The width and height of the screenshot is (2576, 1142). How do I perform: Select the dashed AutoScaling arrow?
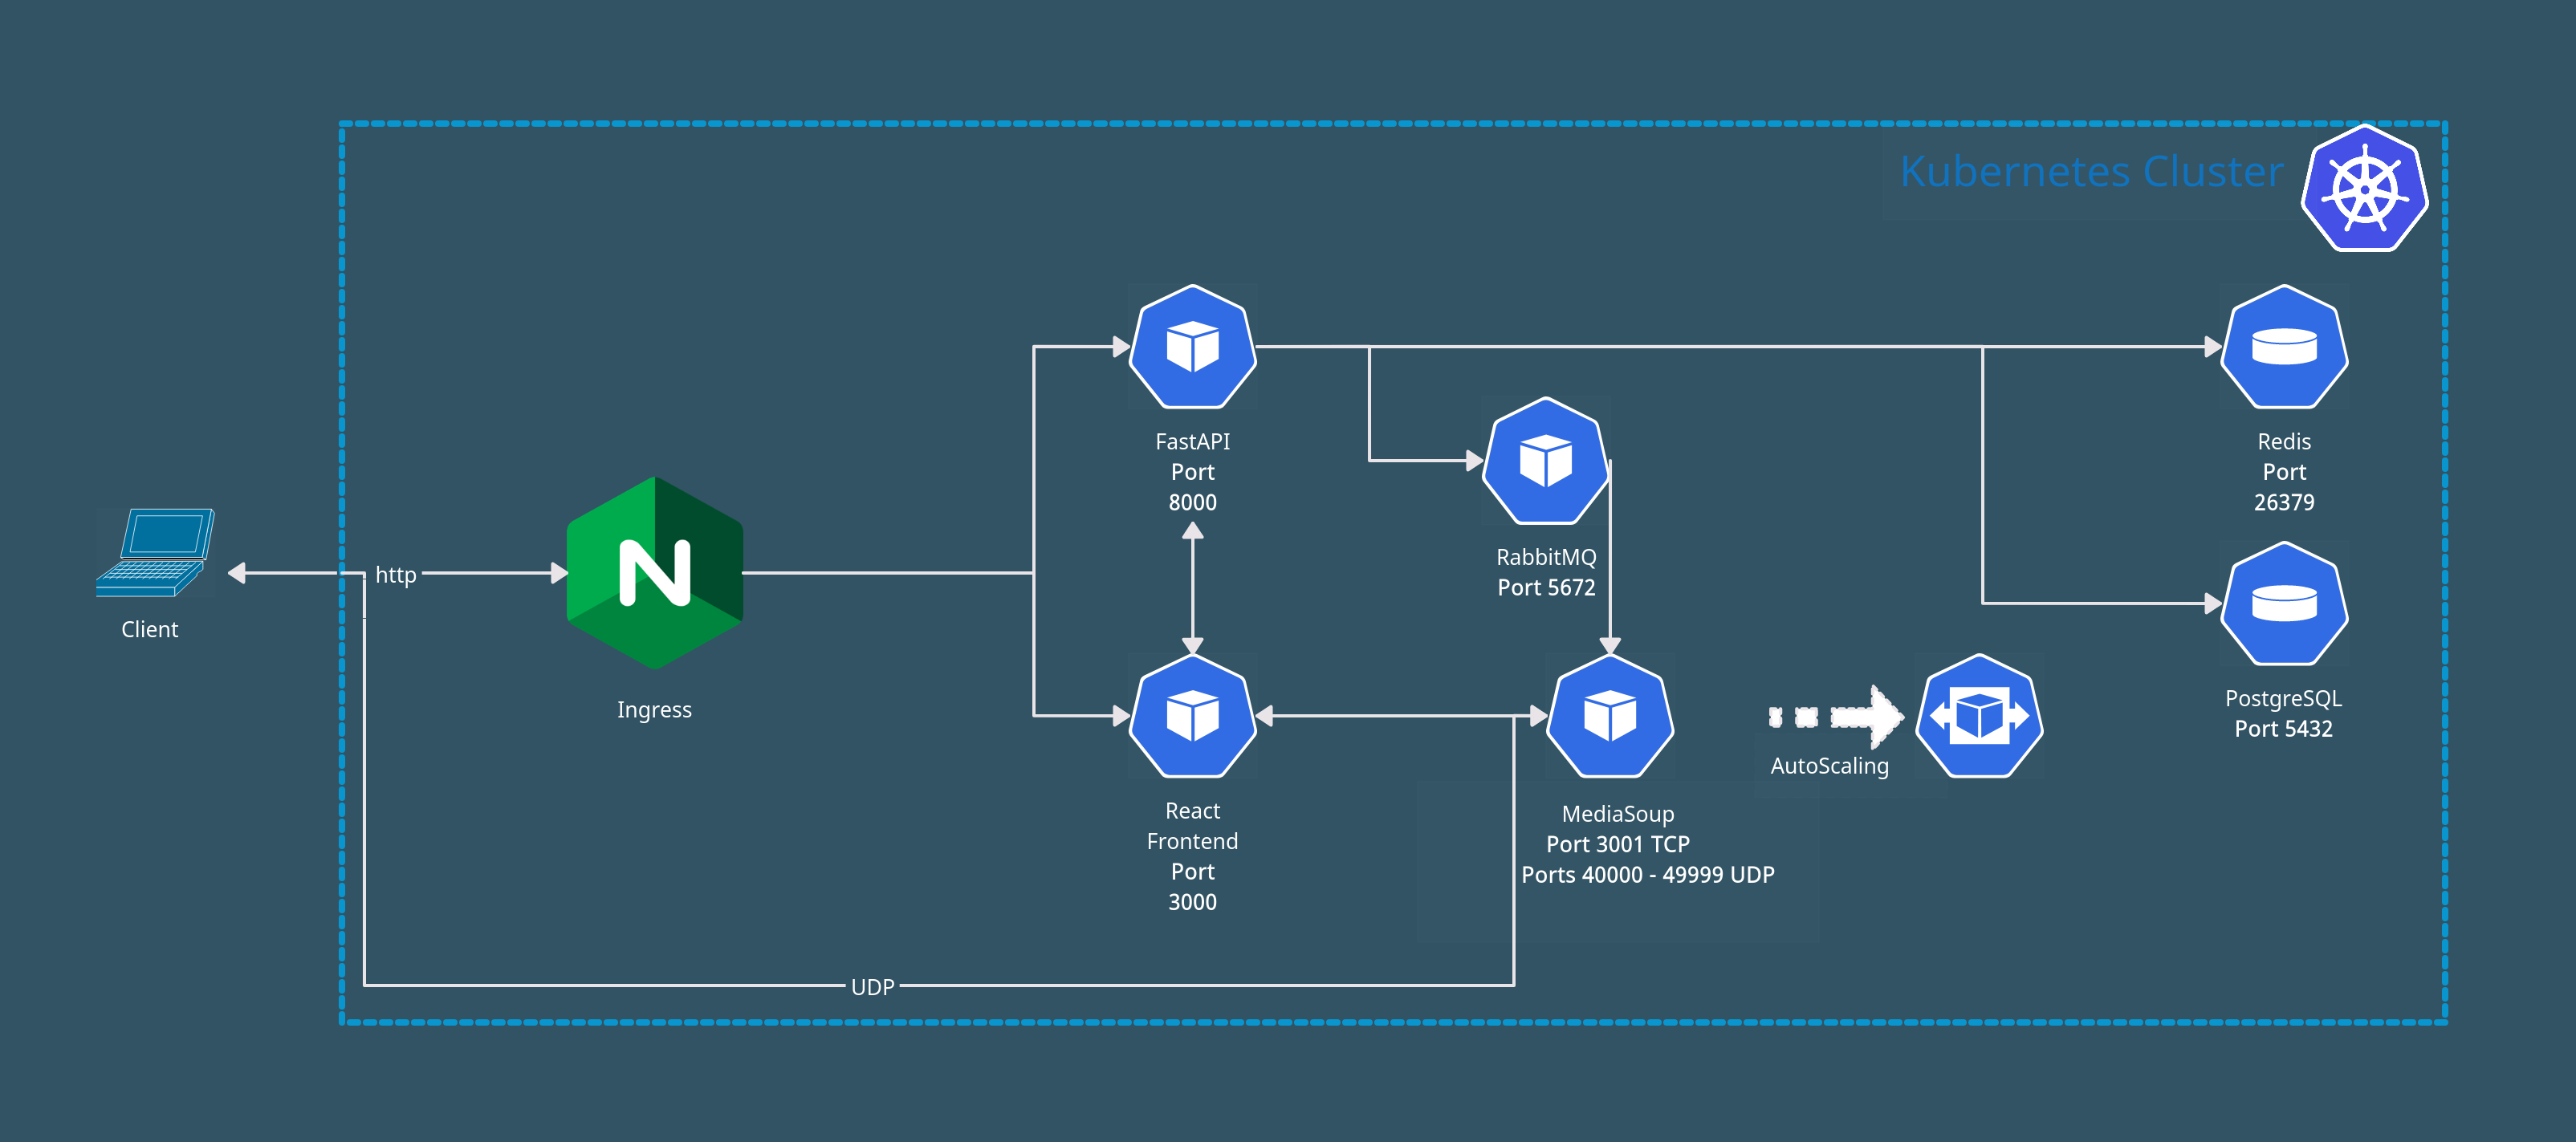click(x=1835, y=716)
